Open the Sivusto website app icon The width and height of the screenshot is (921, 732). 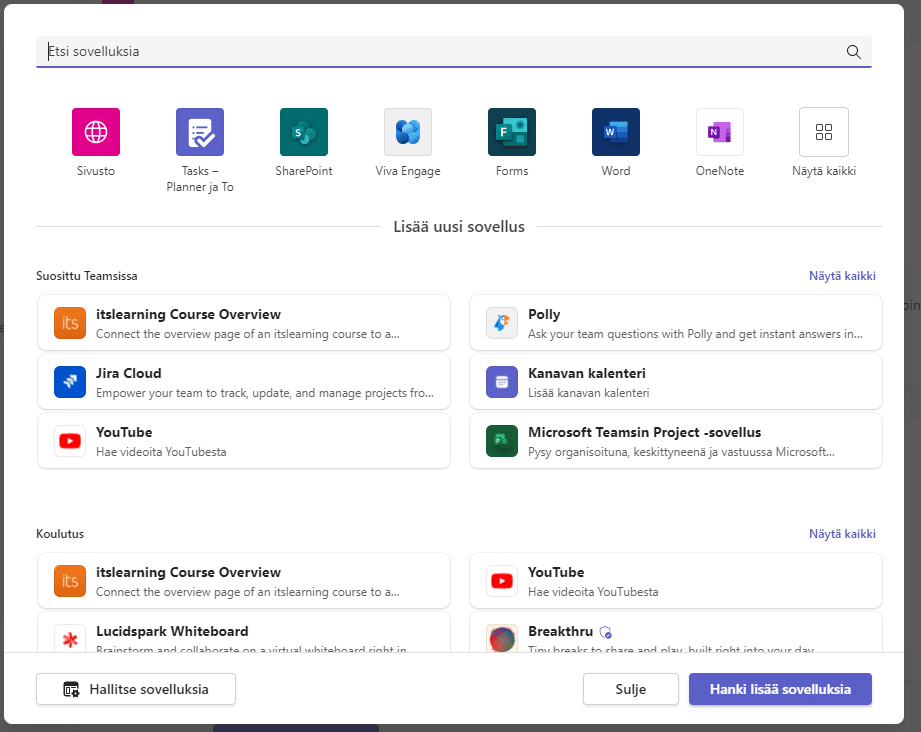96,132
